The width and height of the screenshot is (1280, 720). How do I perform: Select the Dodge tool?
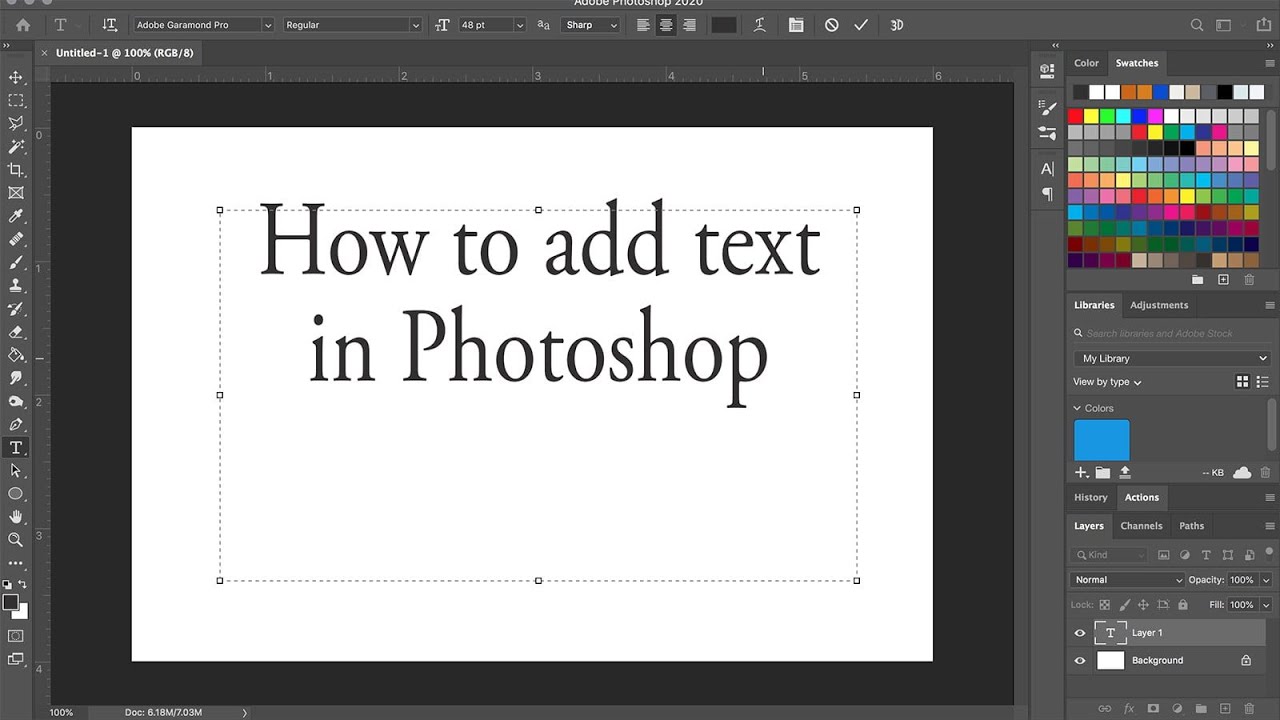16,401
